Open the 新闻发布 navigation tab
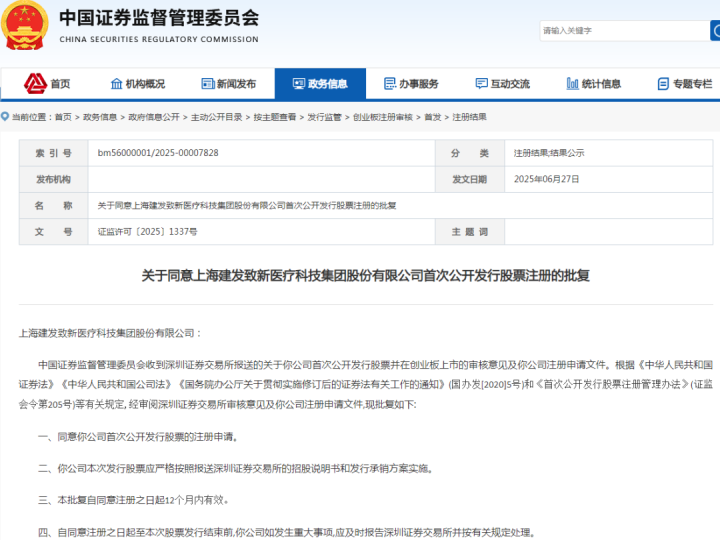720x540 pixels. pyautogui.click(x=229, y=84)
